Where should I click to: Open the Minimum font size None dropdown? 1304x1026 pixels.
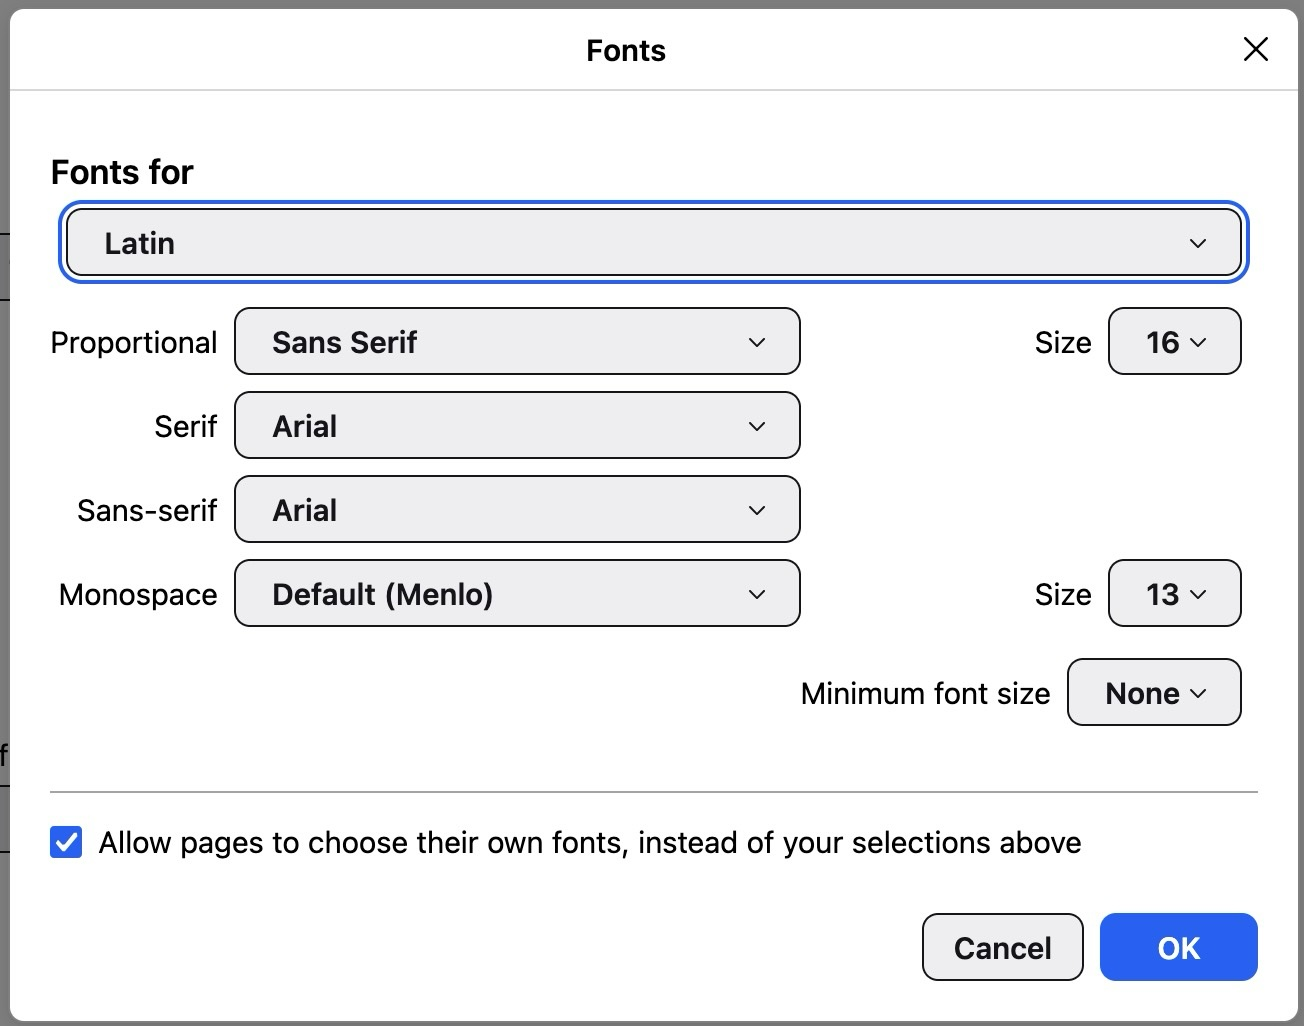1154,693
